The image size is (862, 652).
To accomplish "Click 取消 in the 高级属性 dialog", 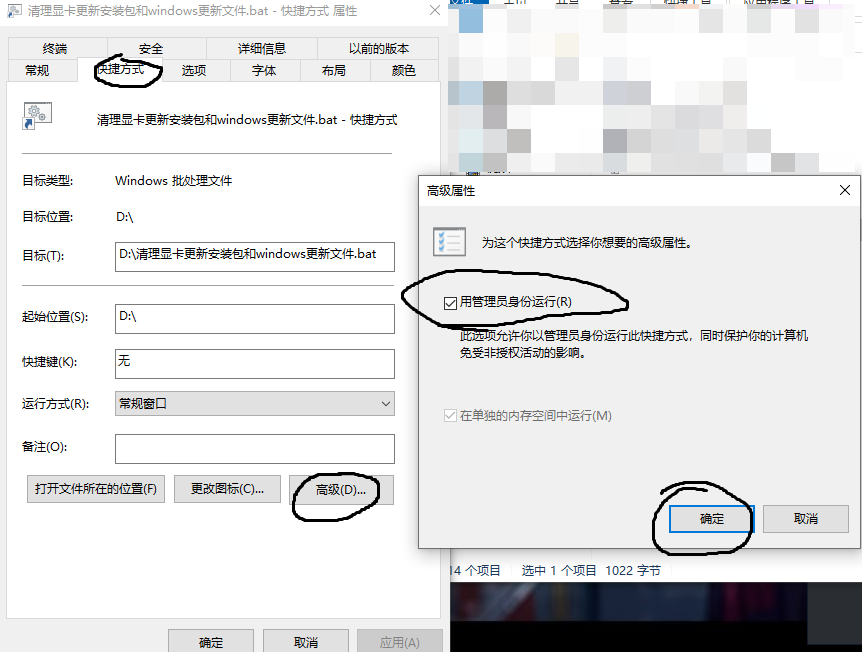I will pyautogui.click(x=806, y=518).
